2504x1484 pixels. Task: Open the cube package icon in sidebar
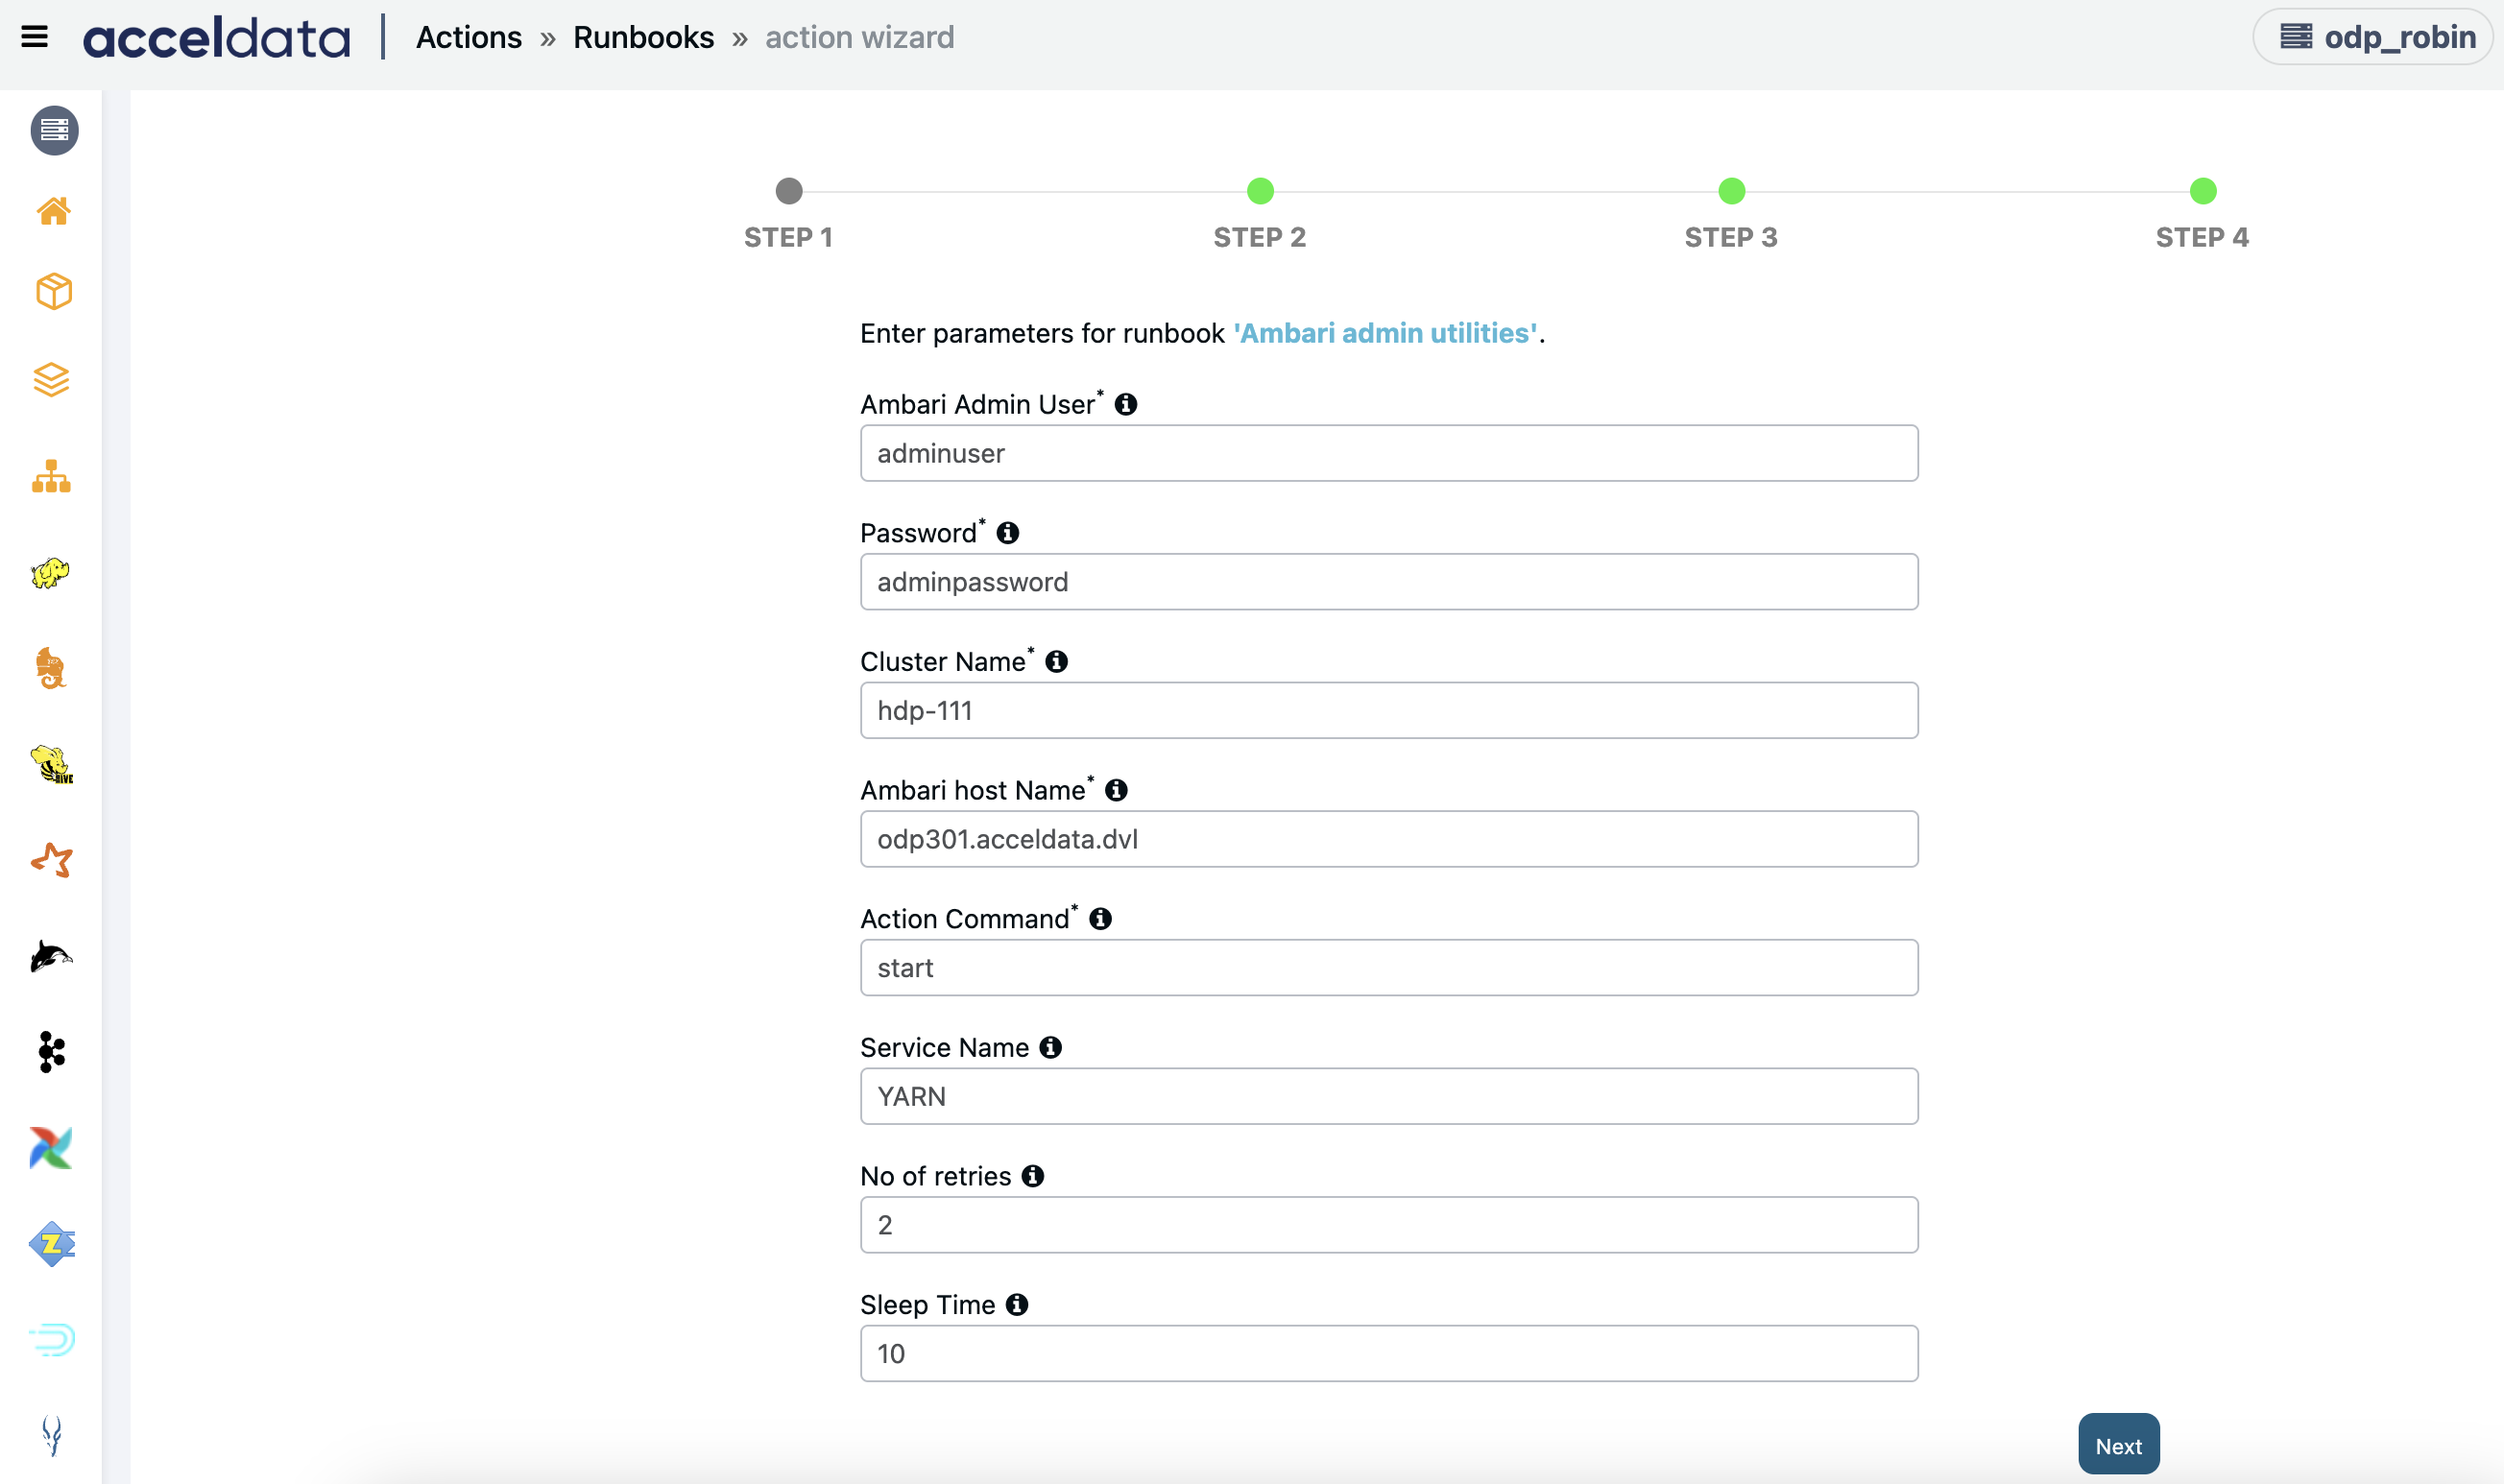[53, 292]
